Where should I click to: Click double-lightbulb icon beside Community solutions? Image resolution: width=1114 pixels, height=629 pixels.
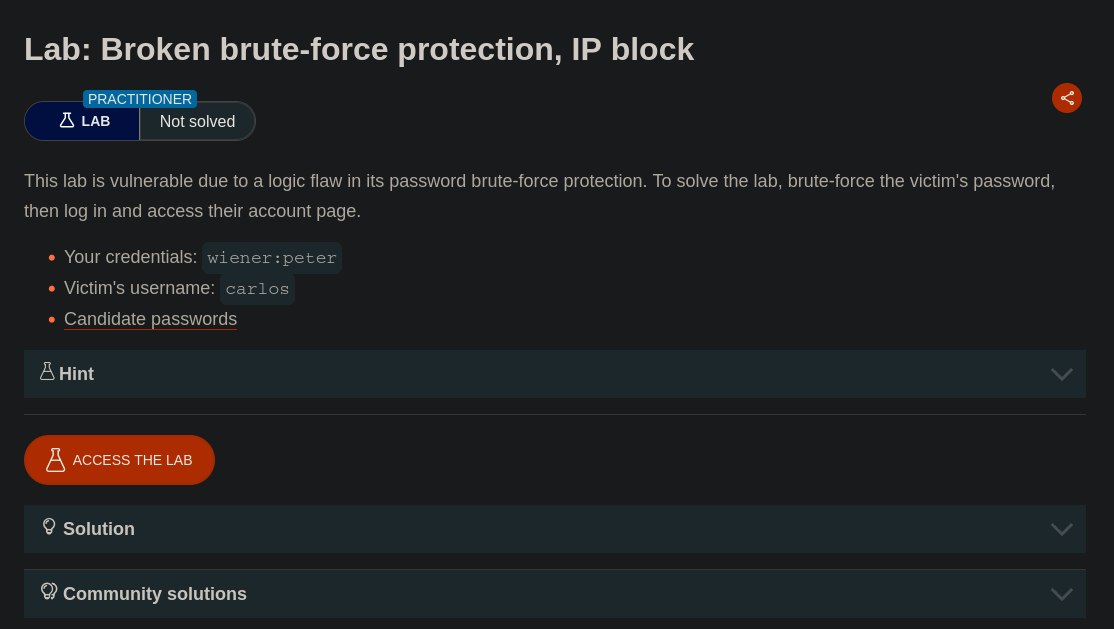(x=49, y=592)
